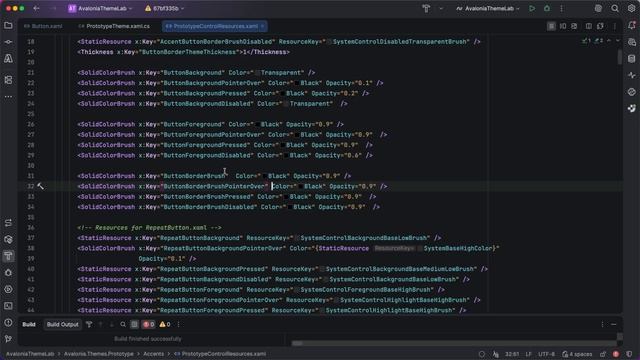Open the Problems tool window icon

[x=8, y=322]
